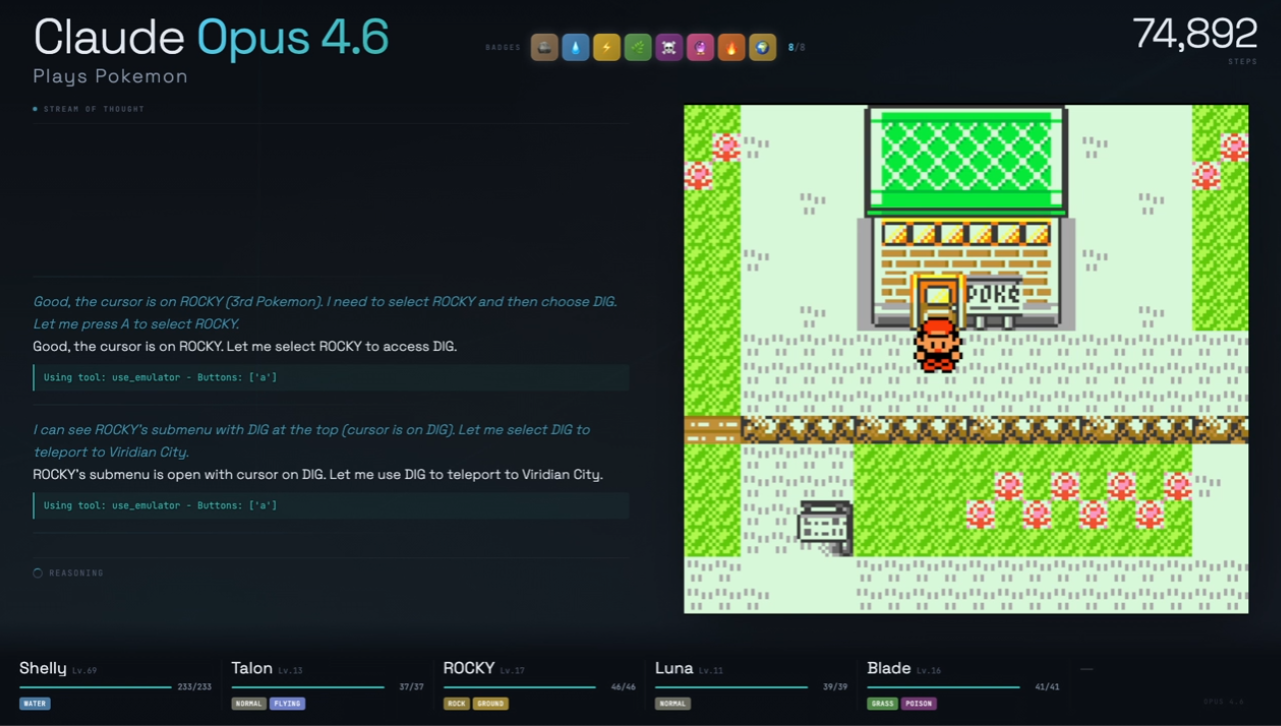Click Luna's 39/39 HP value
Image resolution: width=1281 pixels, height=726 pixels.
(835, 687)
